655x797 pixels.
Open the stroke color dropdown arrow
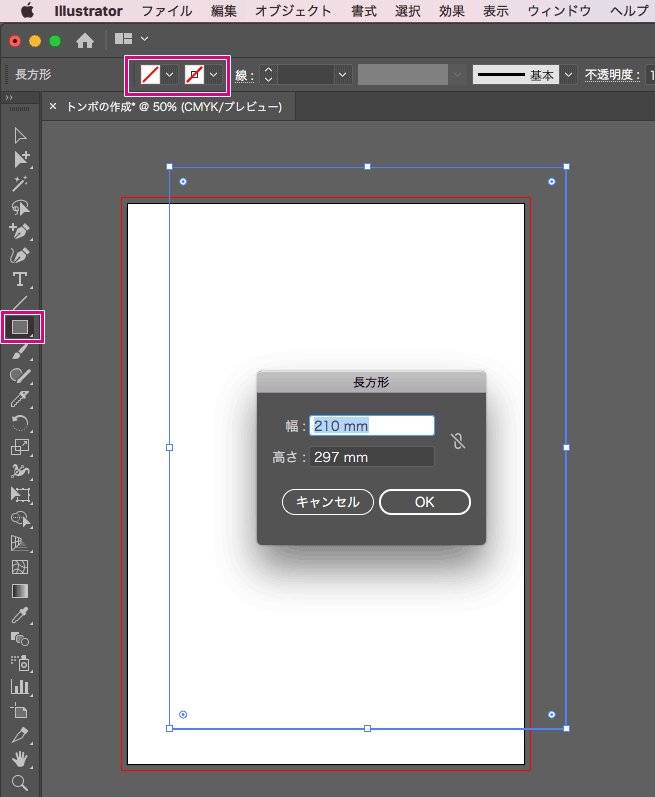(214, 75)
